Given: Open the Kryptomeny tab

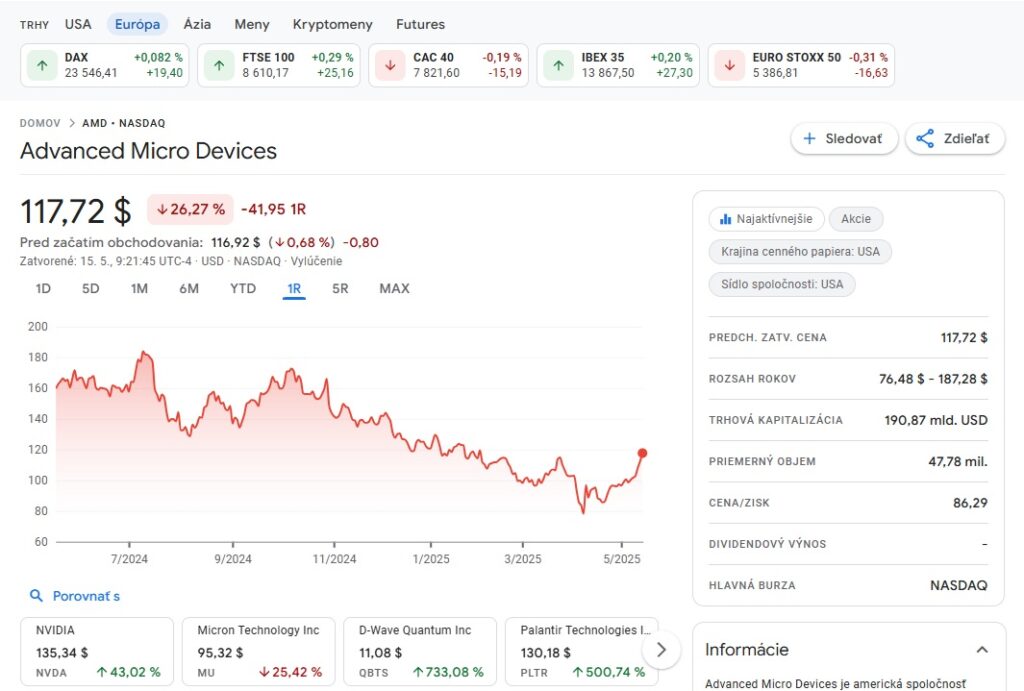Looking at the screenshot, I should (332, 24).
